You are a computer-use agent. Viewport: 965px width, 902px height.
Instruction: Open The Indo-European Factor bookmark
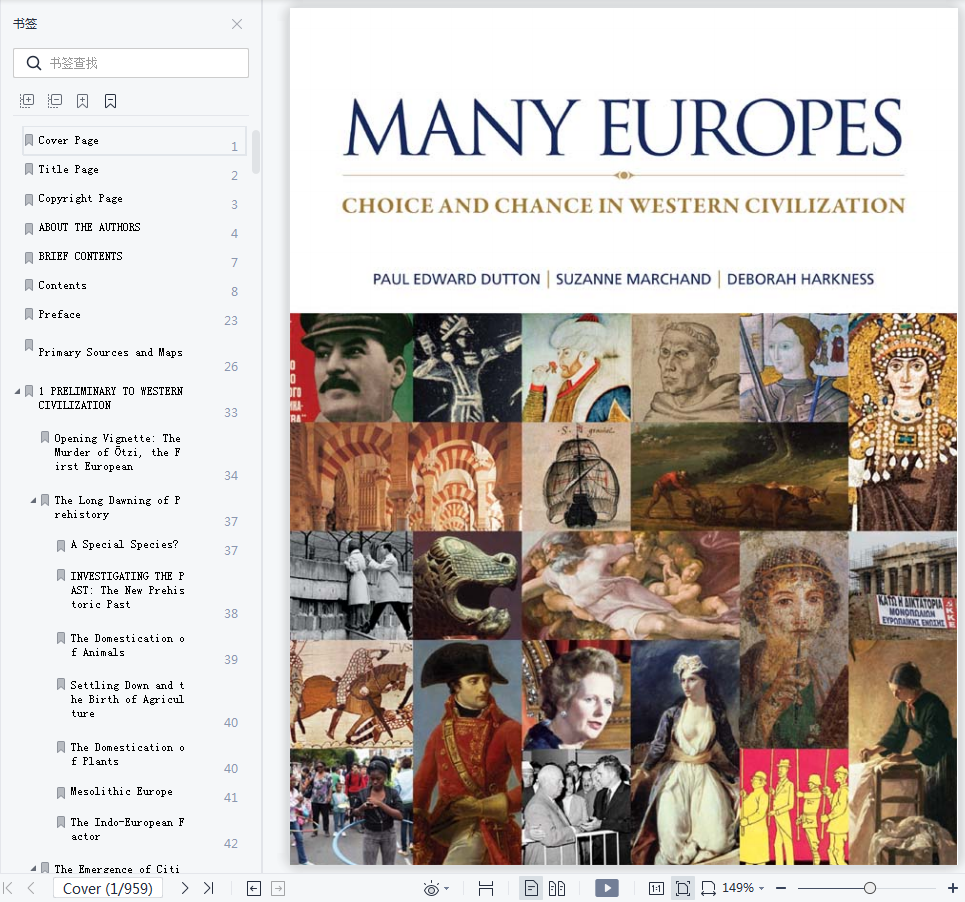pos(127,829)
